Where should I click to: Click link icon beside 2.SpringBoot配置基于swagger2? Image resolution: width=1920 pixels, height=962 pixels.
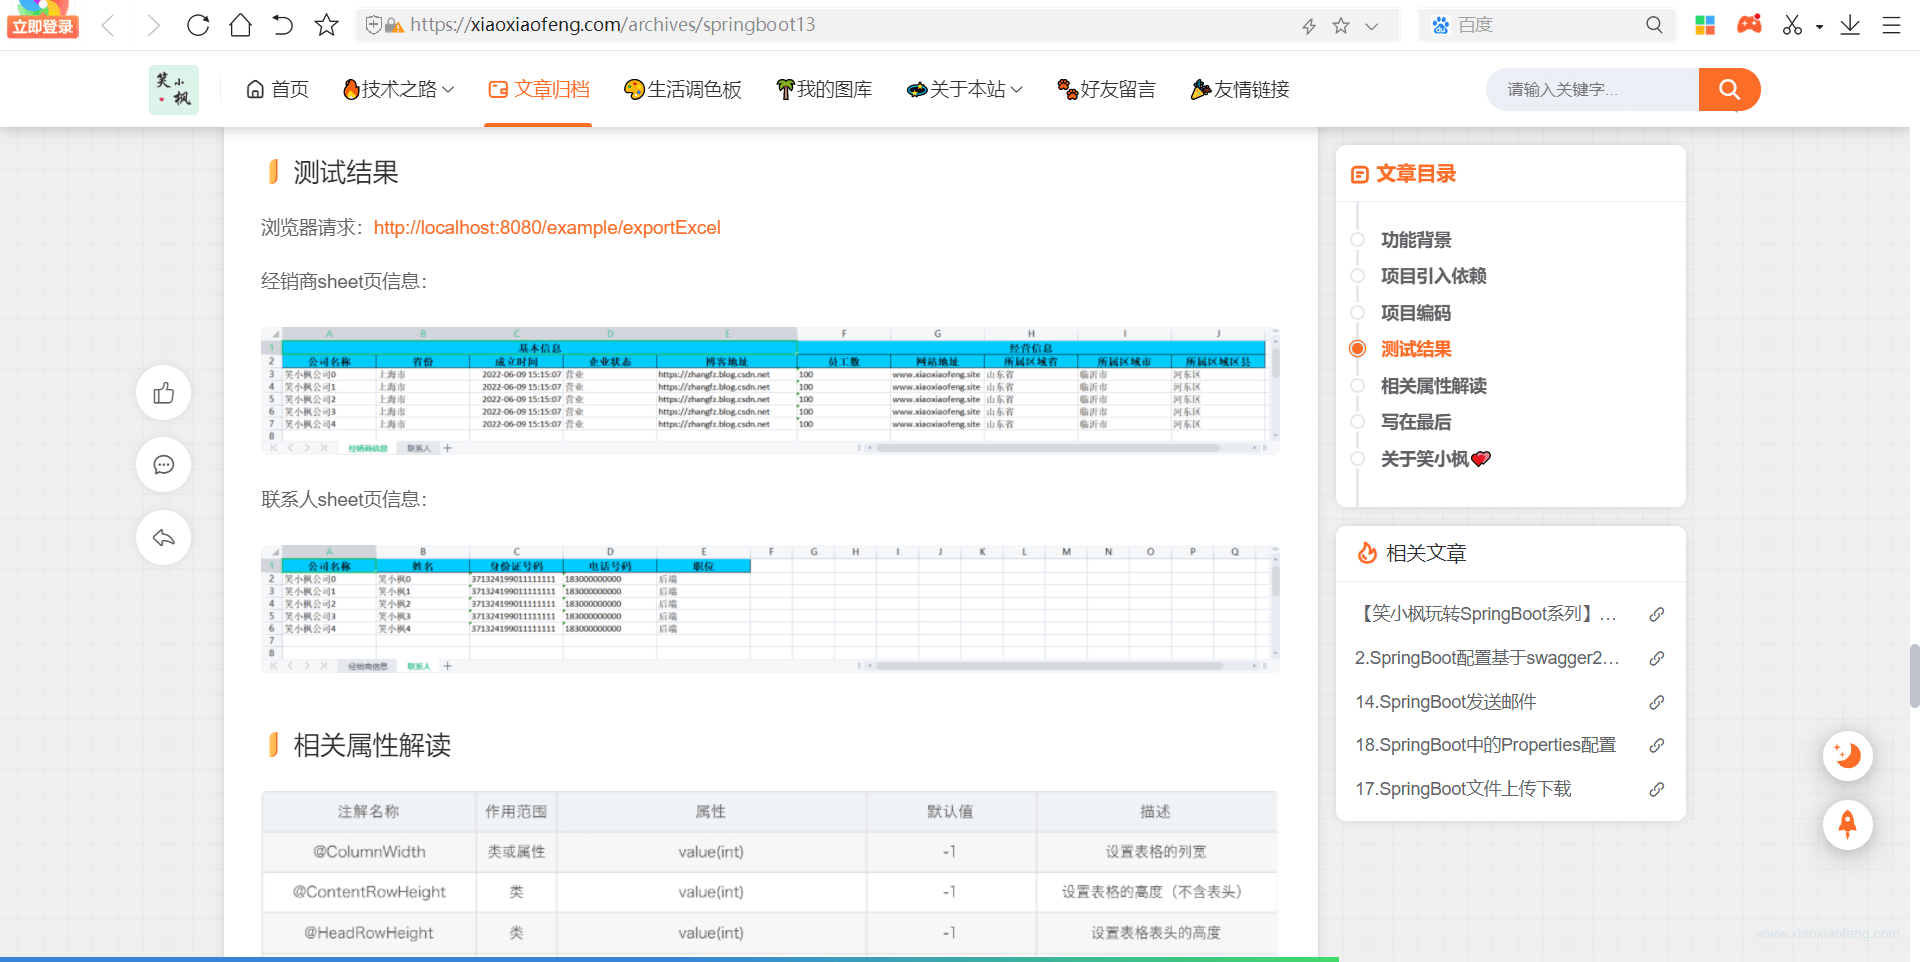pyautogui.click(x=1657, y=658)
